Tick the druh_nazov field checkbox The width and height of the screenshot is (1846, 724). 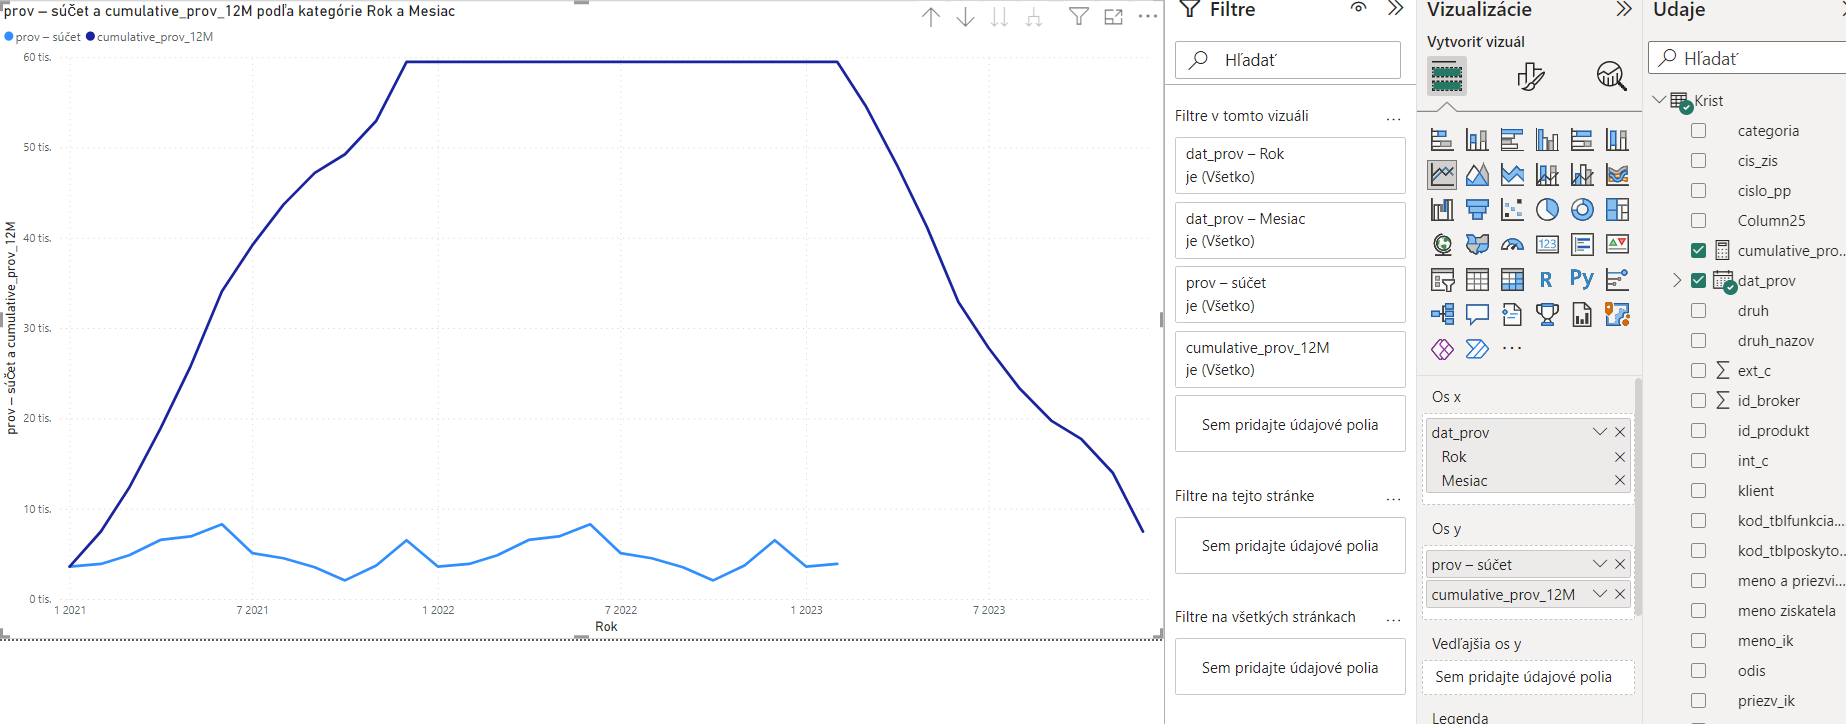click(1698, 341)
